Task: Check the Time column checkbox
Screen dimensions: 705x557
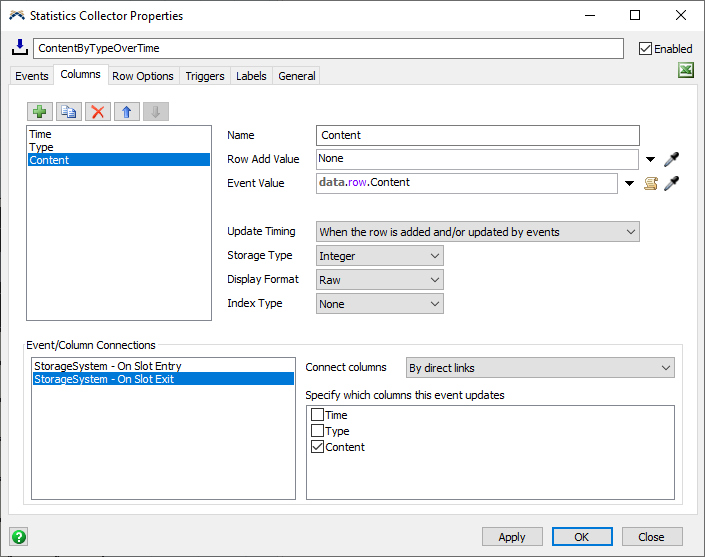Action: point(317,415)
